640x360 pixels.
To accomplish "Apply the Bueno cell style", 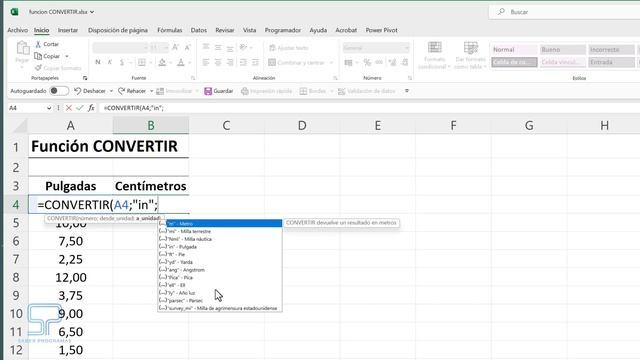I will coord(563,49).
